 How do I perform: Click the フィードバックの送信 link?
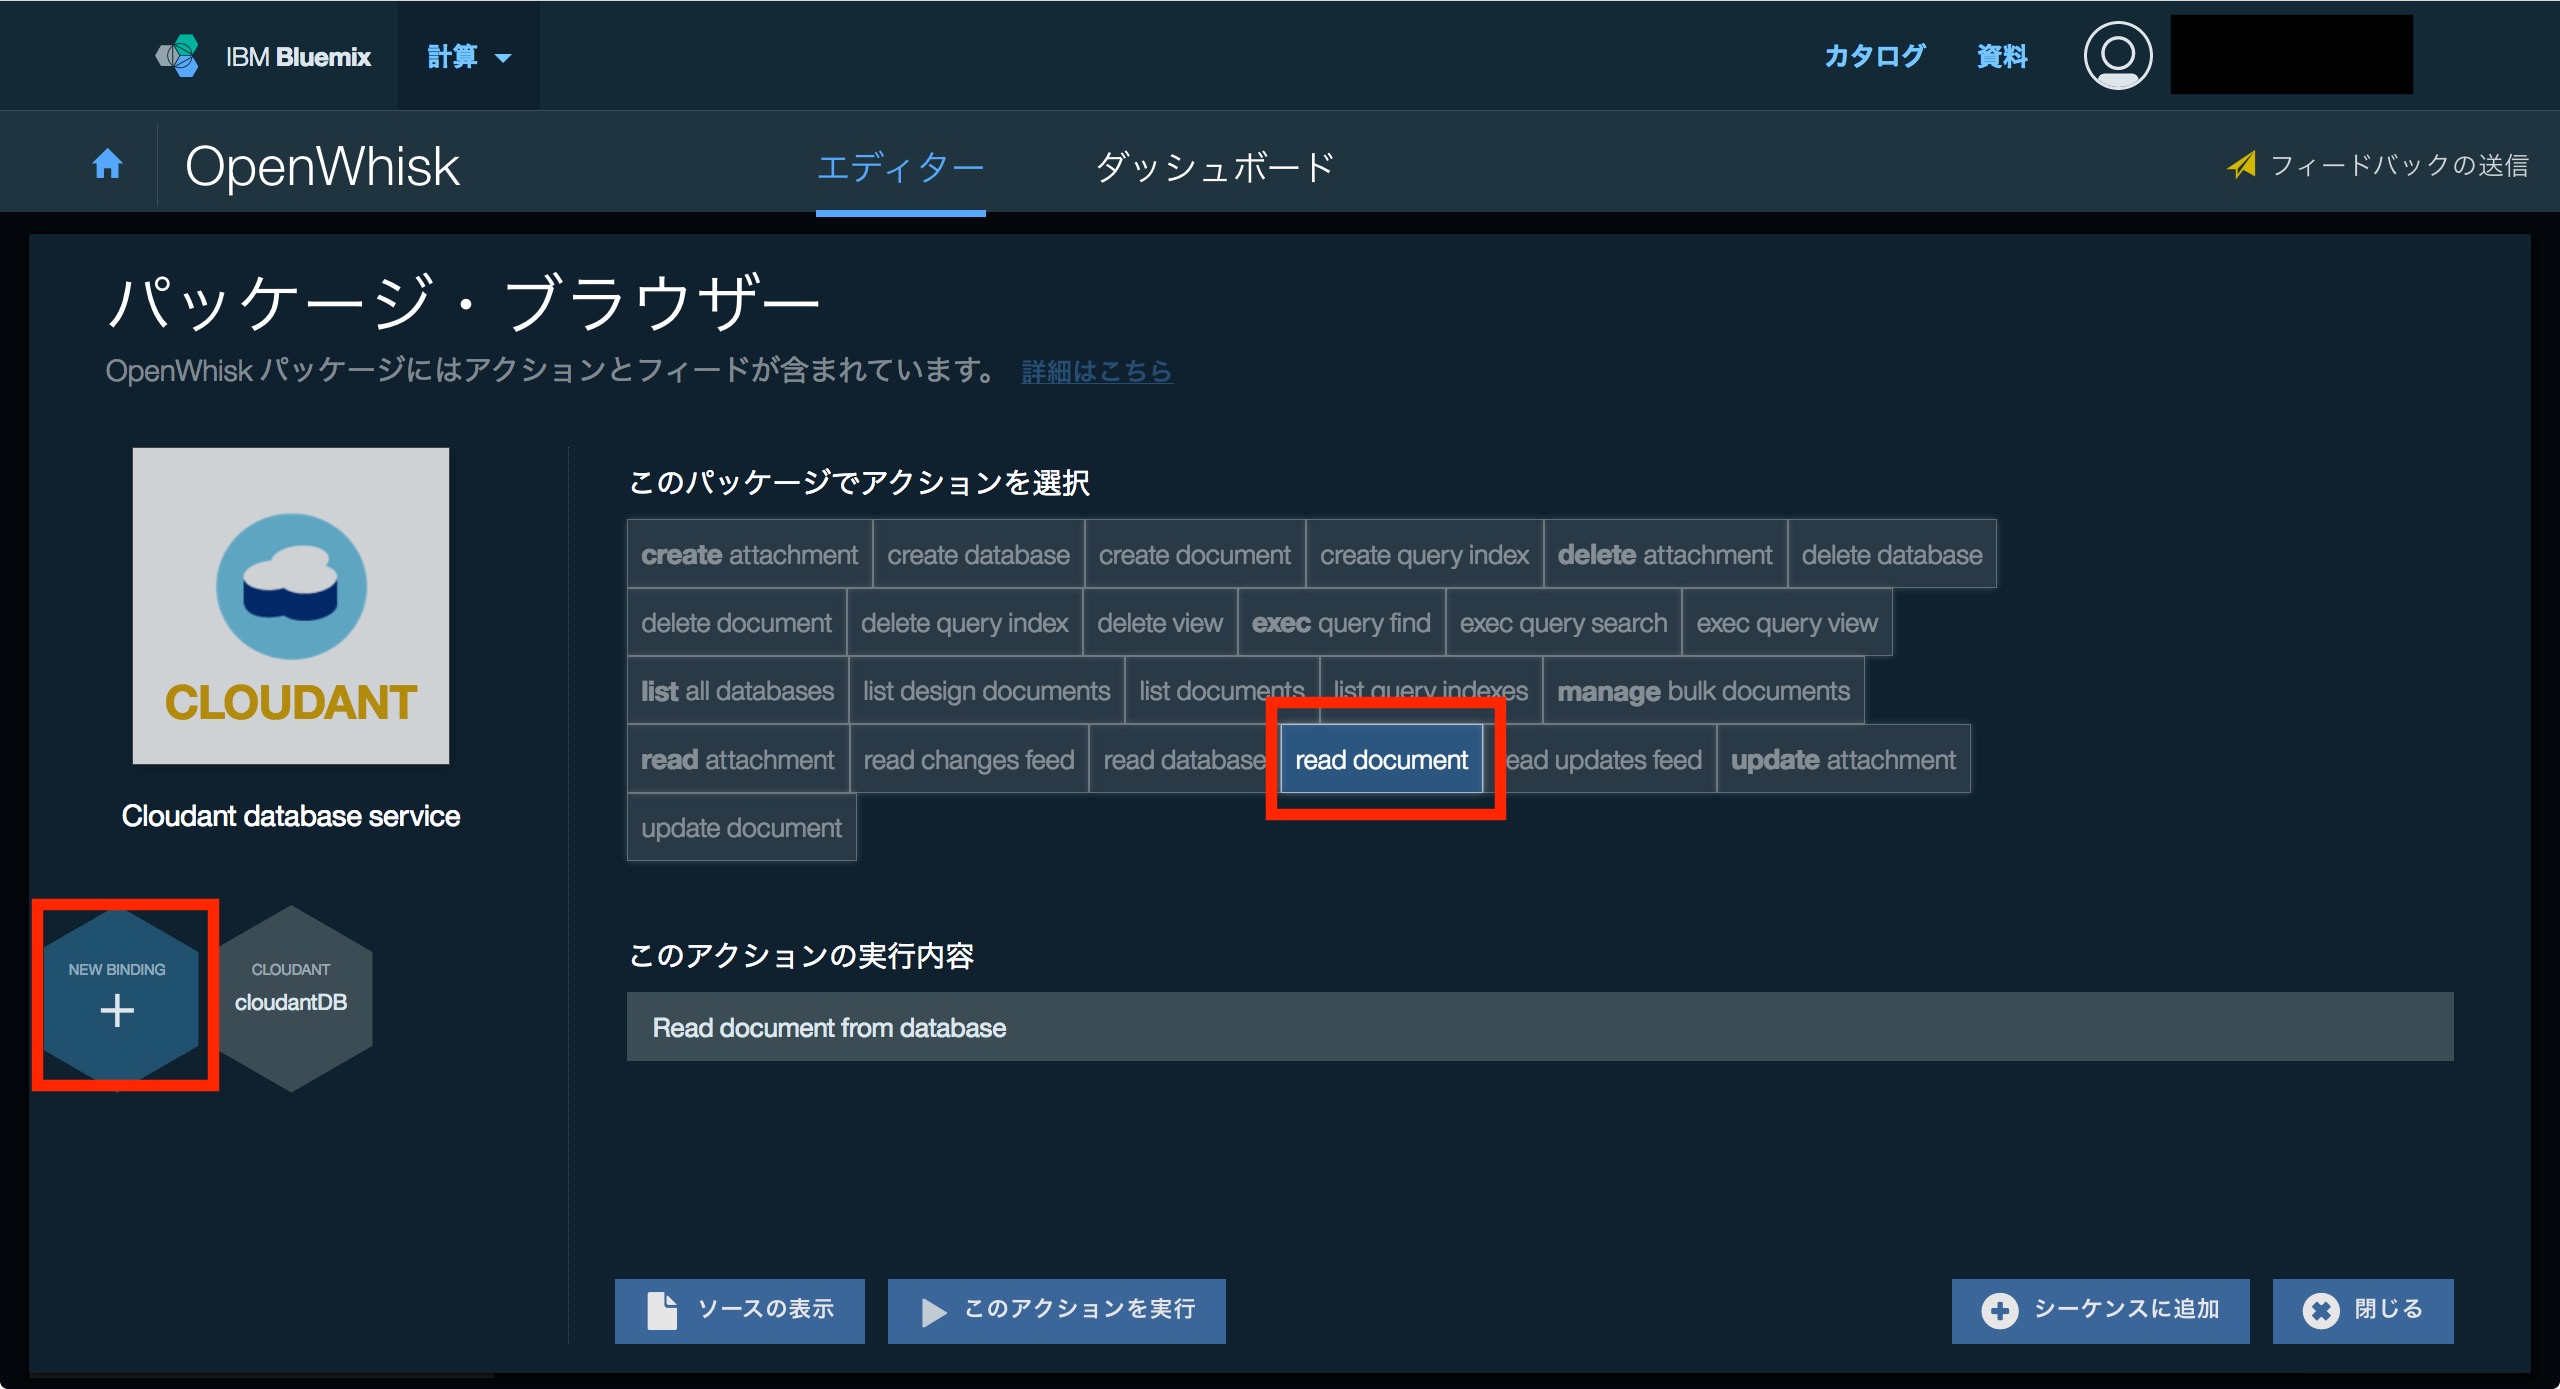coord(2399,165)
